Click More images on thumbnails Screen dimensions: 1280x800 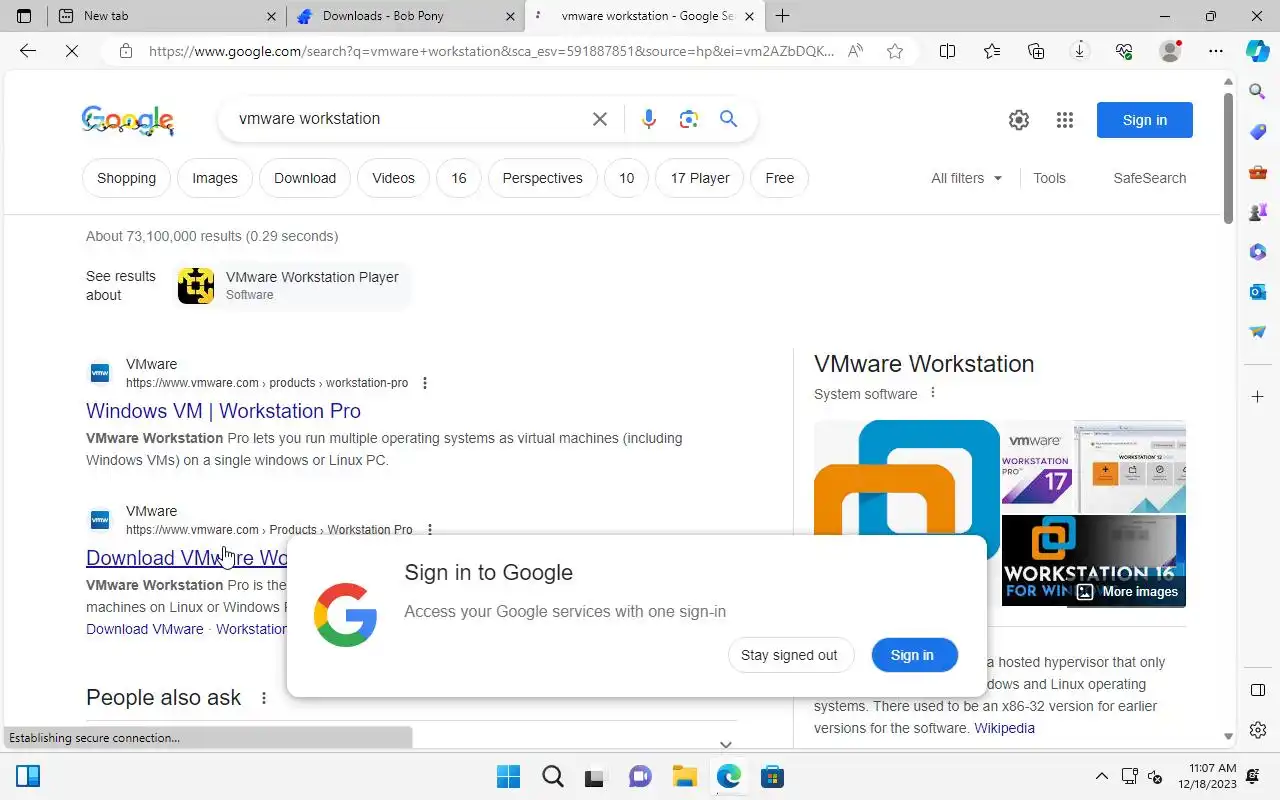point(1127,592)
